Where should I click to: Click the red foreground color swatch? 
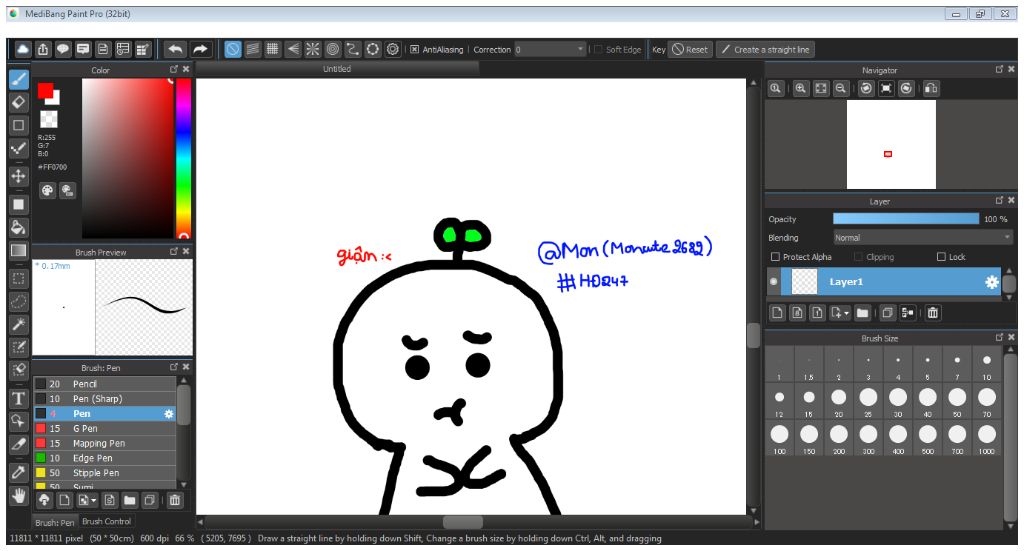[x=45, y=91]
